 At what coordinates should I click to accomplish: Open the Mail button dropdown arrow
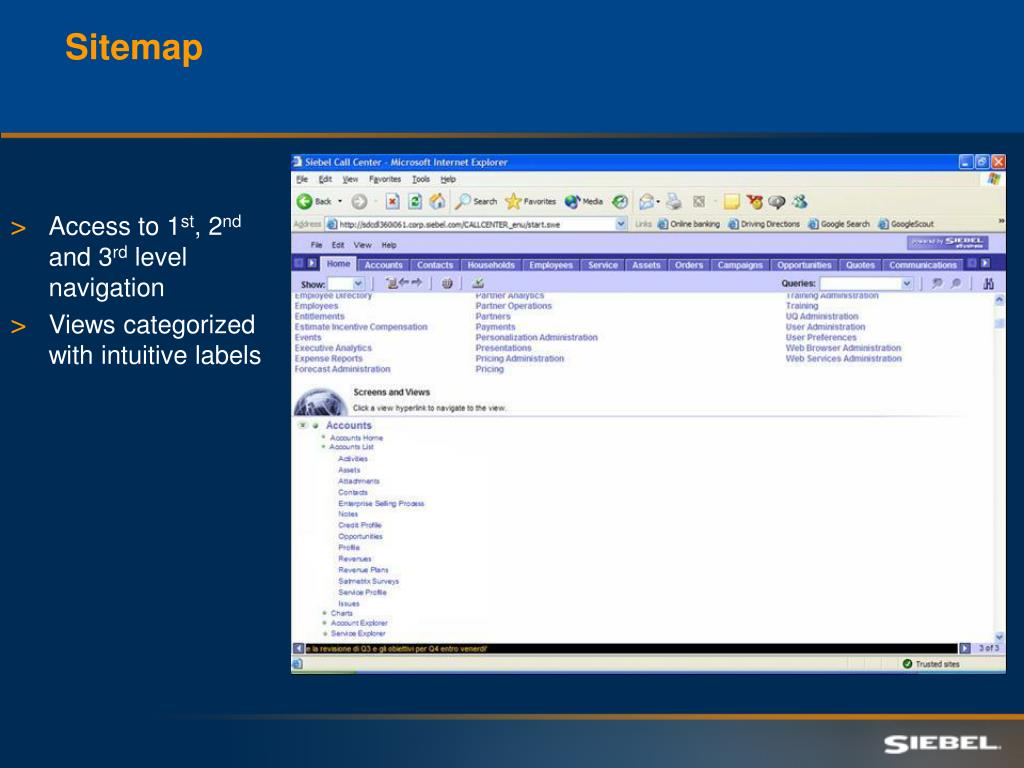tap(658, 202)
